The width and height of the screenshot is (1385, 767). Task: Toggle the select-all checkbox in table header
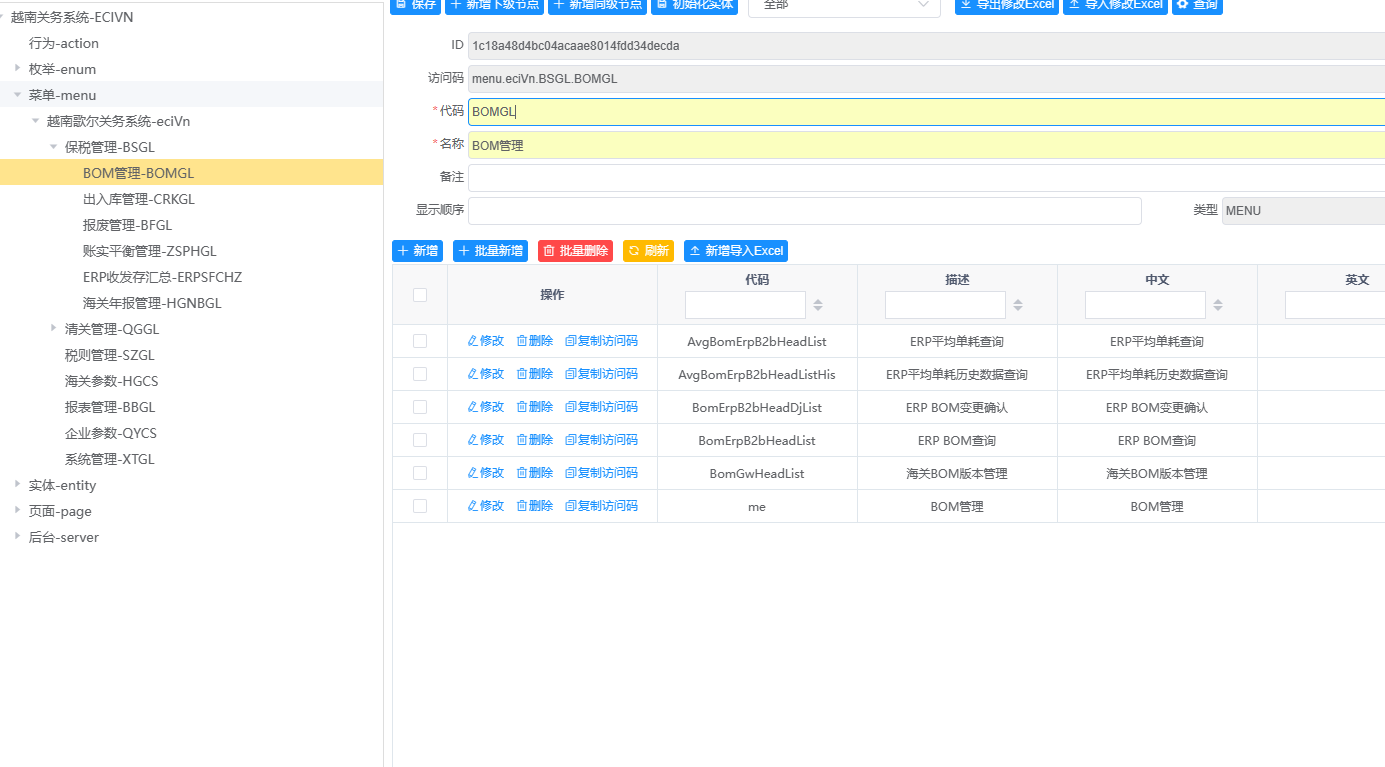tap(420, 295)
